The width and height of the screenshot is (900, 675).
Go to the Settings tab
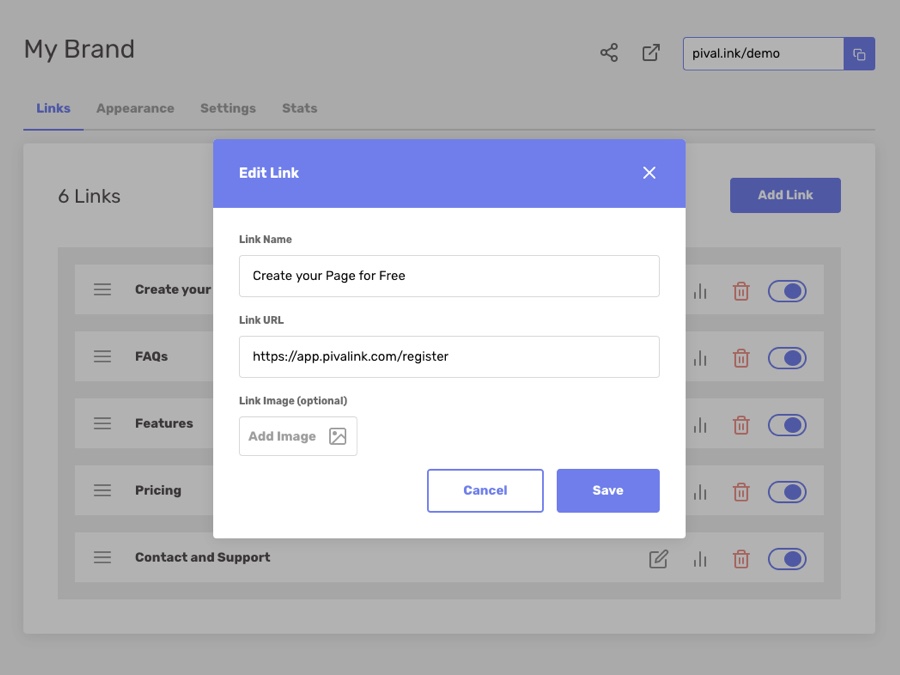pos(228,108)
